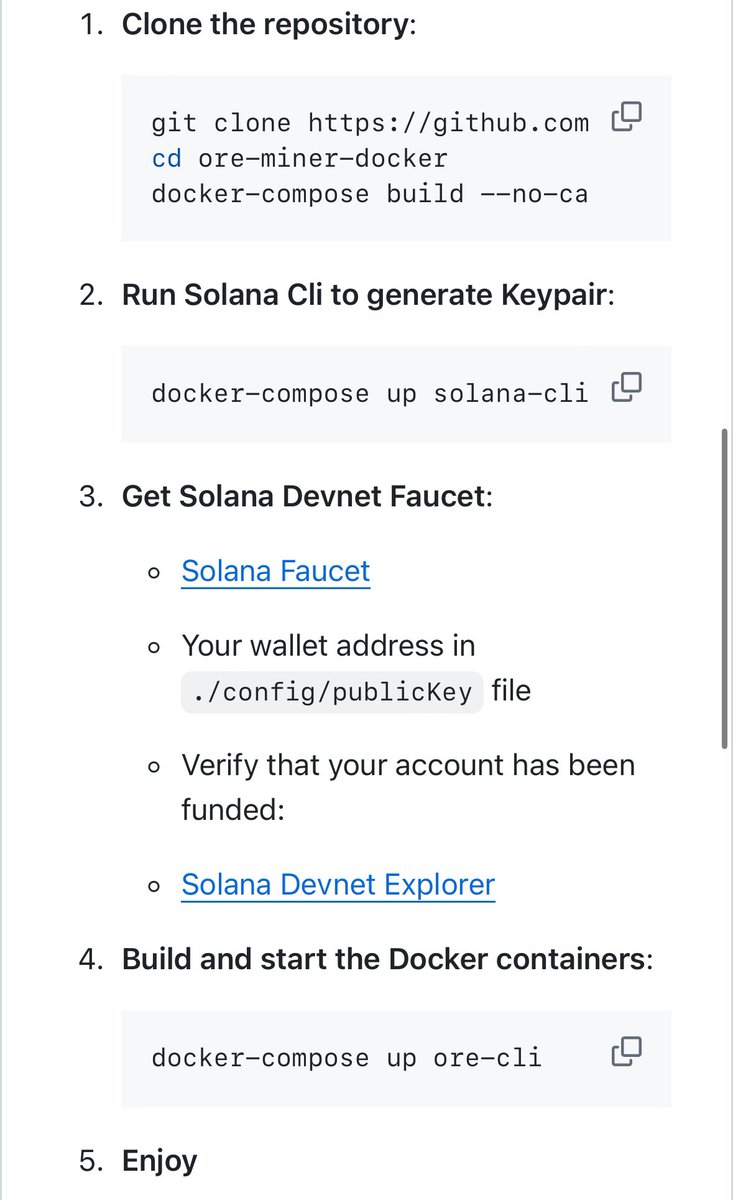Click the Clone the repository heading

point(266,24)
